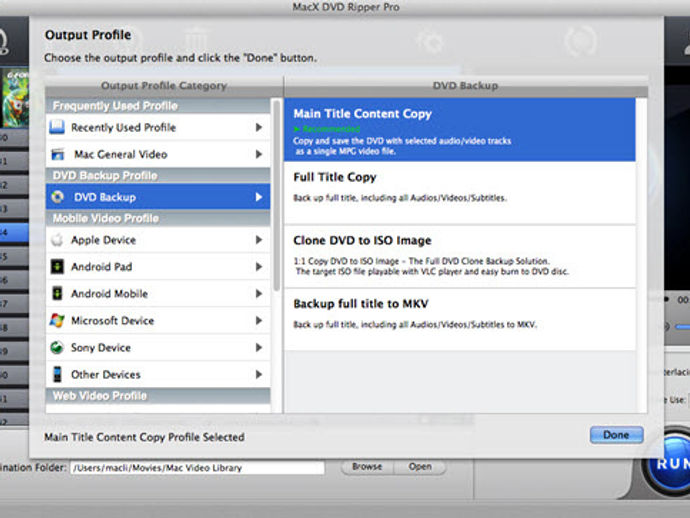The height and width of the screenshot is (518, 690).
Task: Click the Mobile Video Profile header
Action: (x=158, y=218)
